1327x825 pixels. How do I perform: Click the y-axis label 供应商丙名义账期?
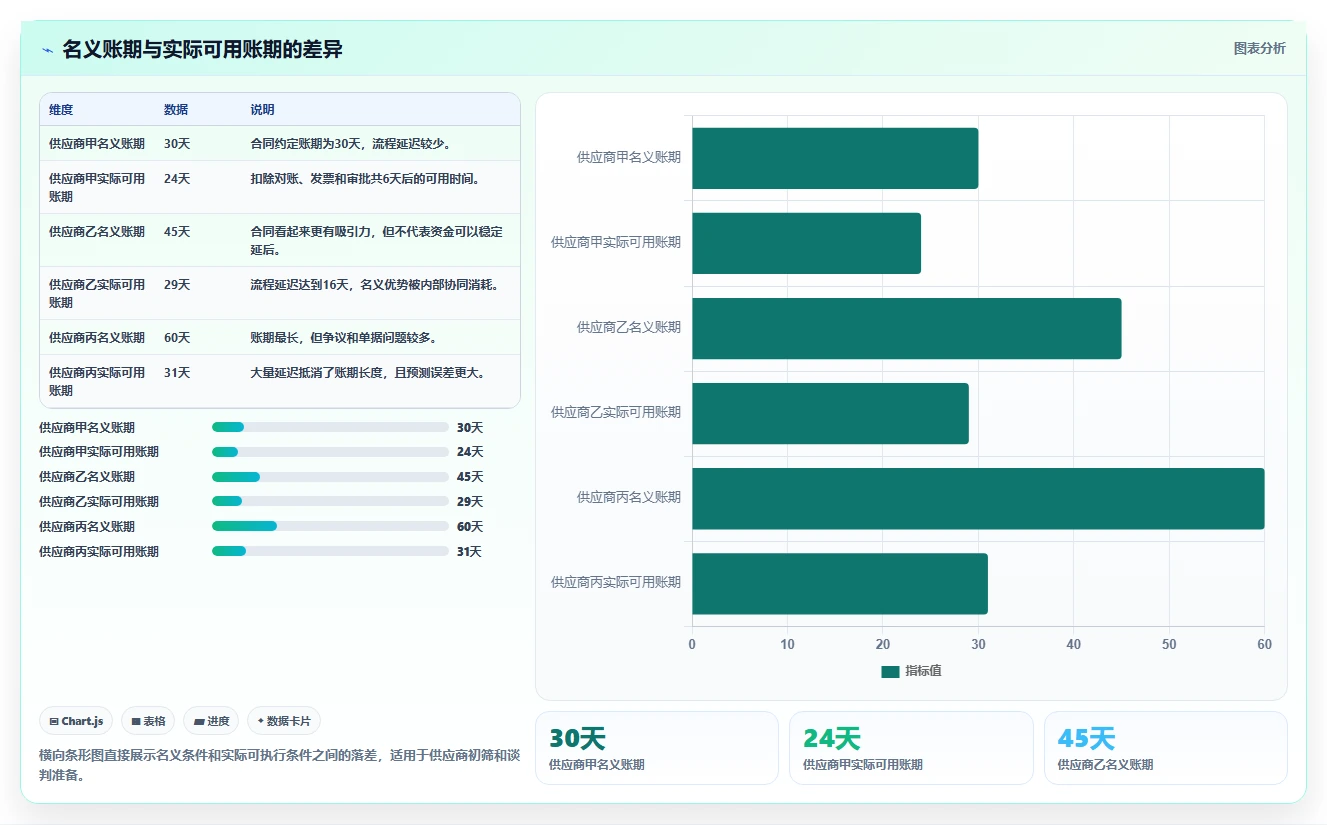point(629,497)
